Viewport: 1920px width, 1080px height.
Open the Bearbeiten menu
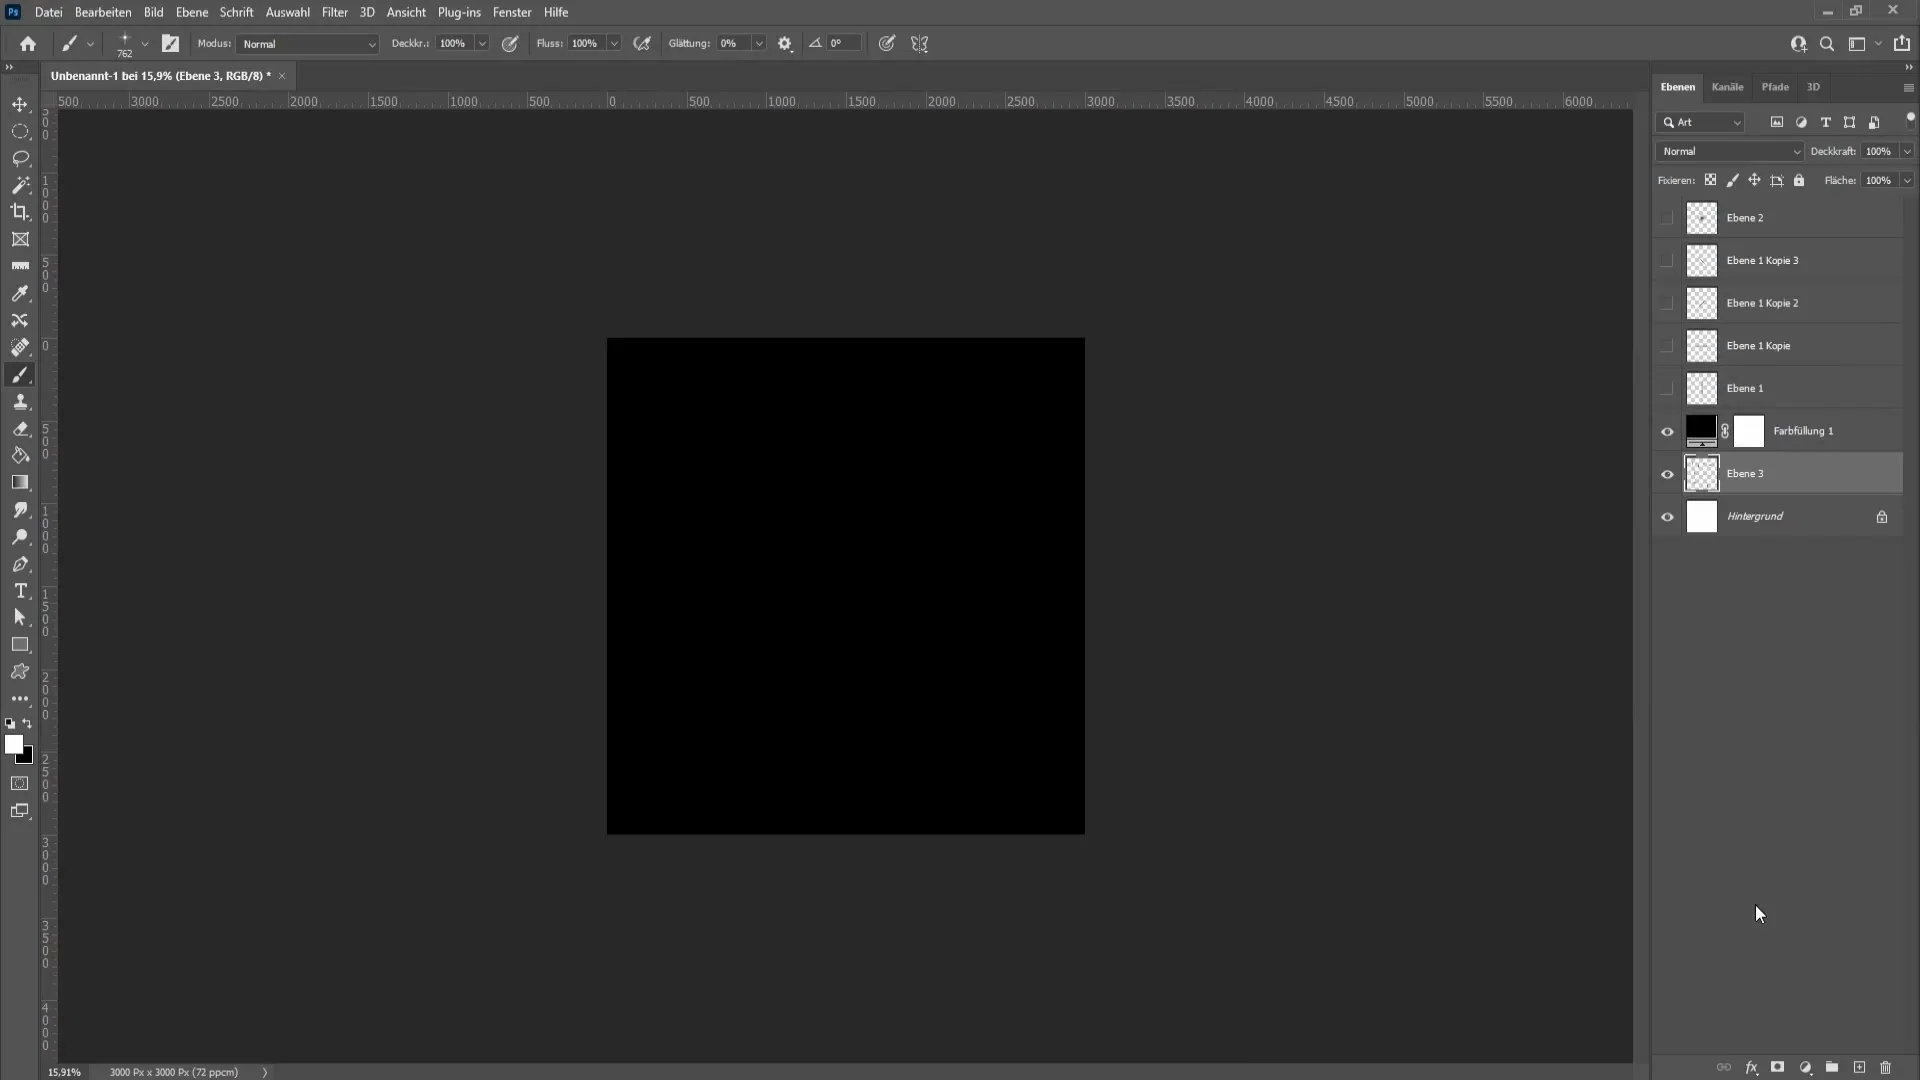103,12
